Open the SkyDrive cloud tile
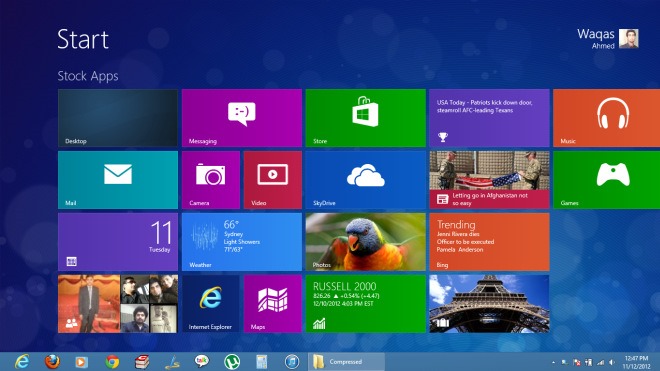660x371 pixels. point(365,180)
